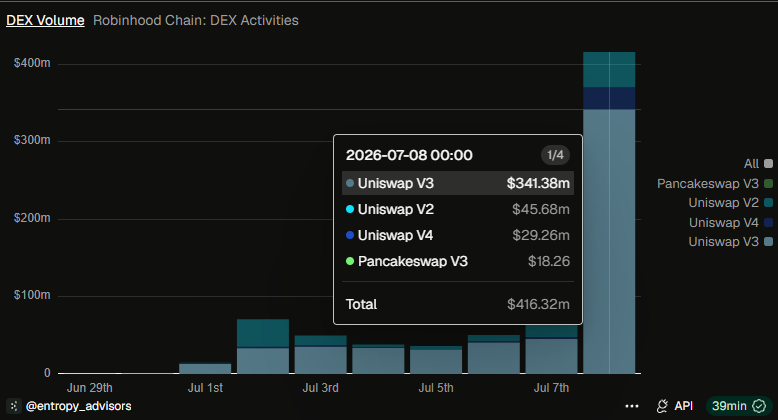Click the Jul 5th bar in the chart
Viewport: 778px width, 420px height.
[x=436, y=360]
